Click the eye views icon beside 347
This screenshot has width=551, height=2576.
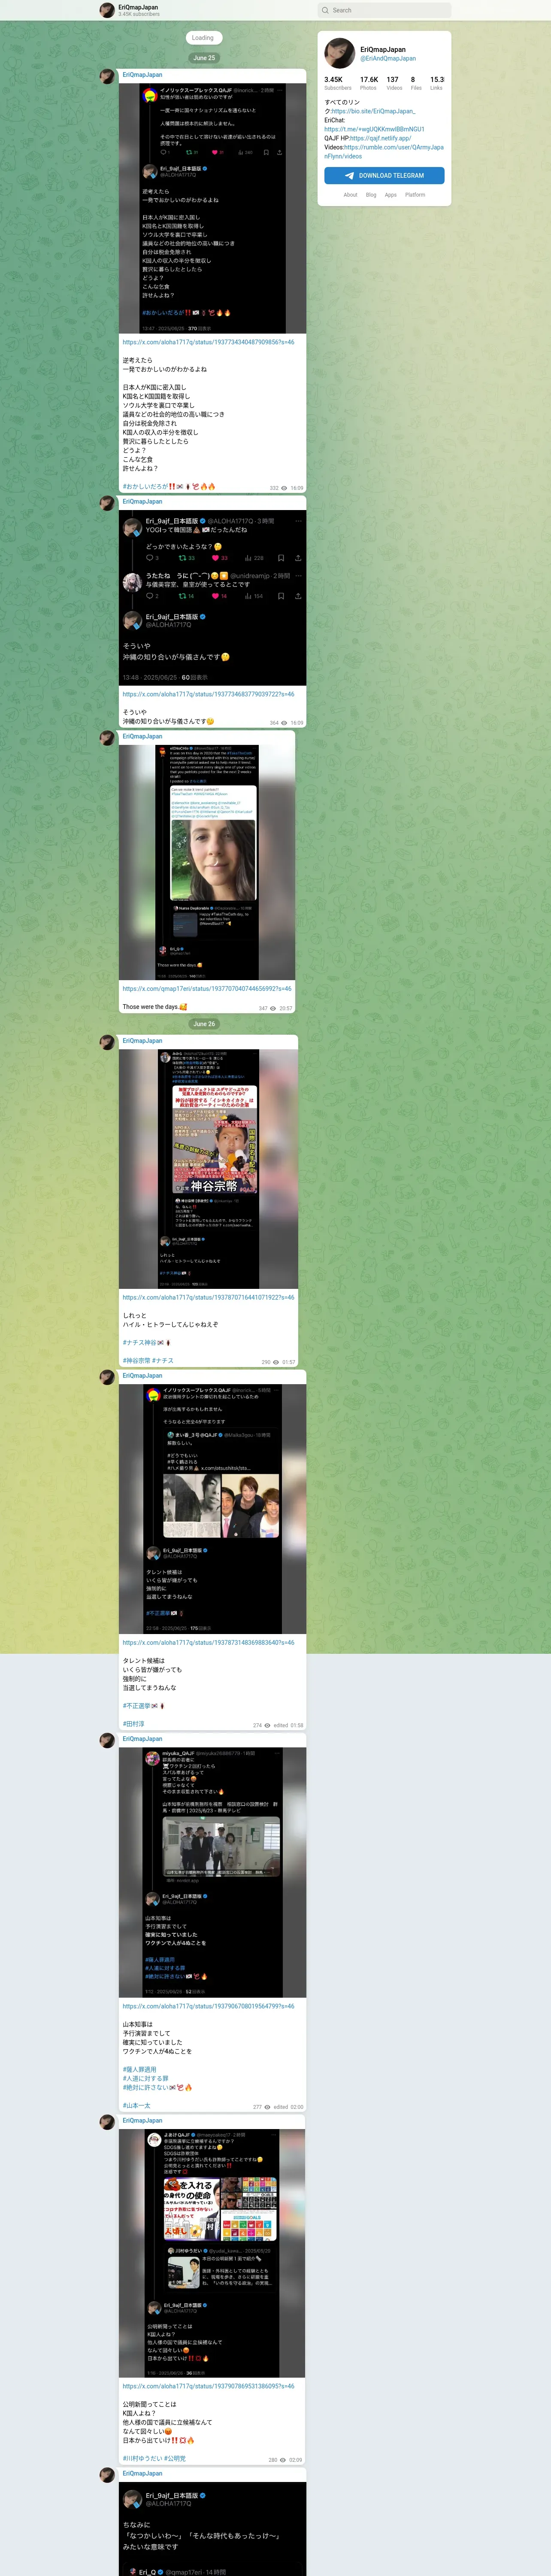(273, 1008)
